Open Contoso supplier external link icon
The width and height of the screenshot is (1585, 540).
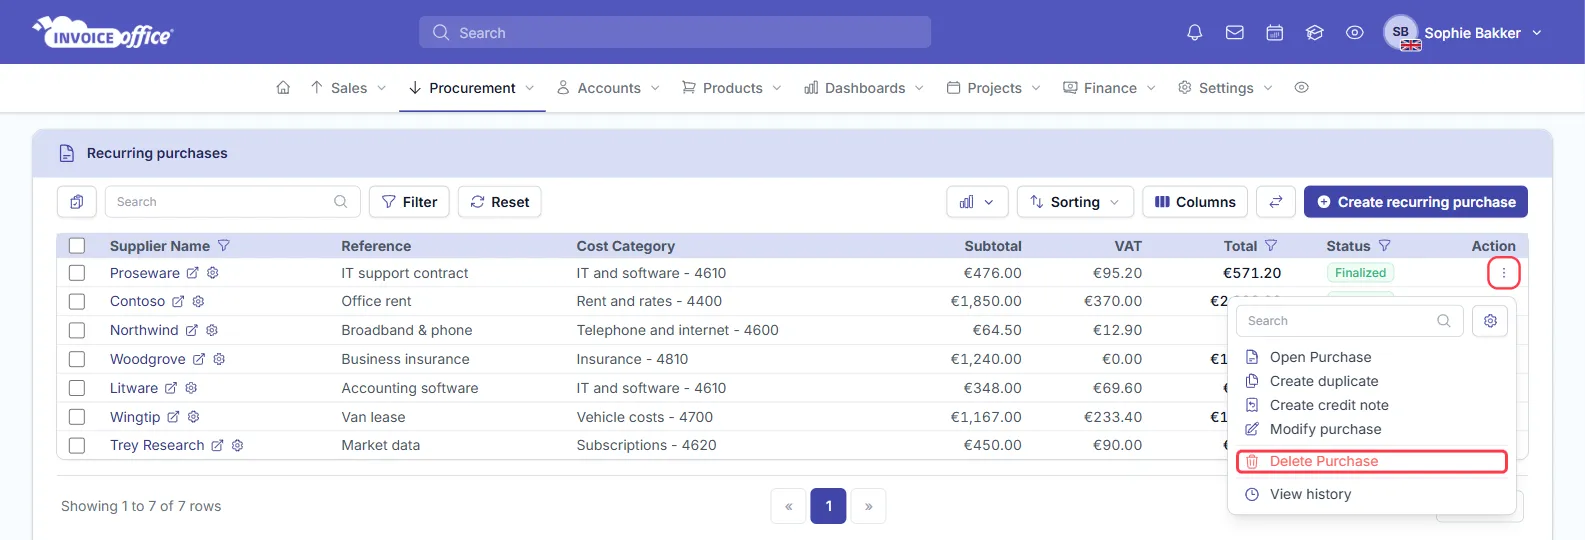click(178, 301)
